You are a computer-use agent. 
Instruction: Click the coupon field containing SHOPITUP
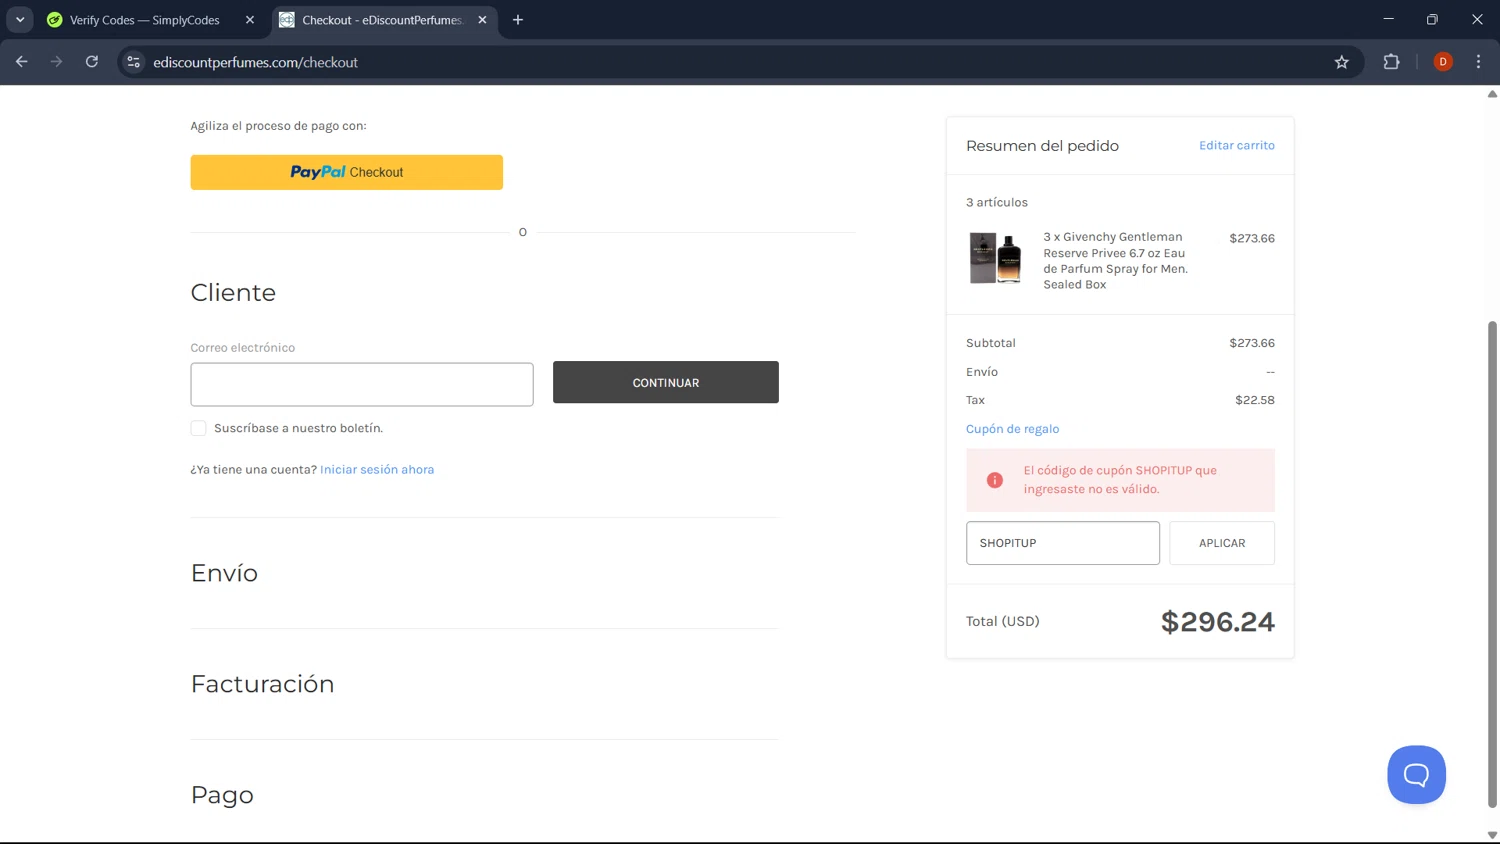click(1063, 543)
